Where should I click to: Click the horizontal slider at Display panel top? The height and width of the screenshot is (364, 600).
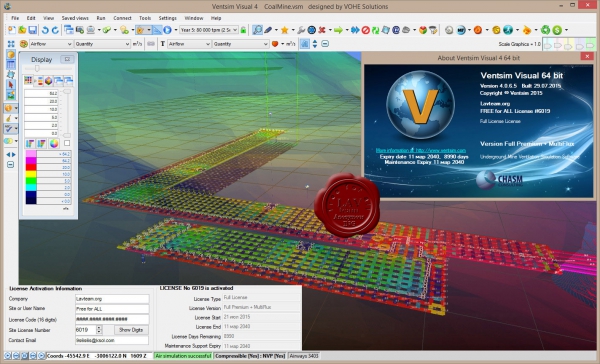click(x=48, y=69)
